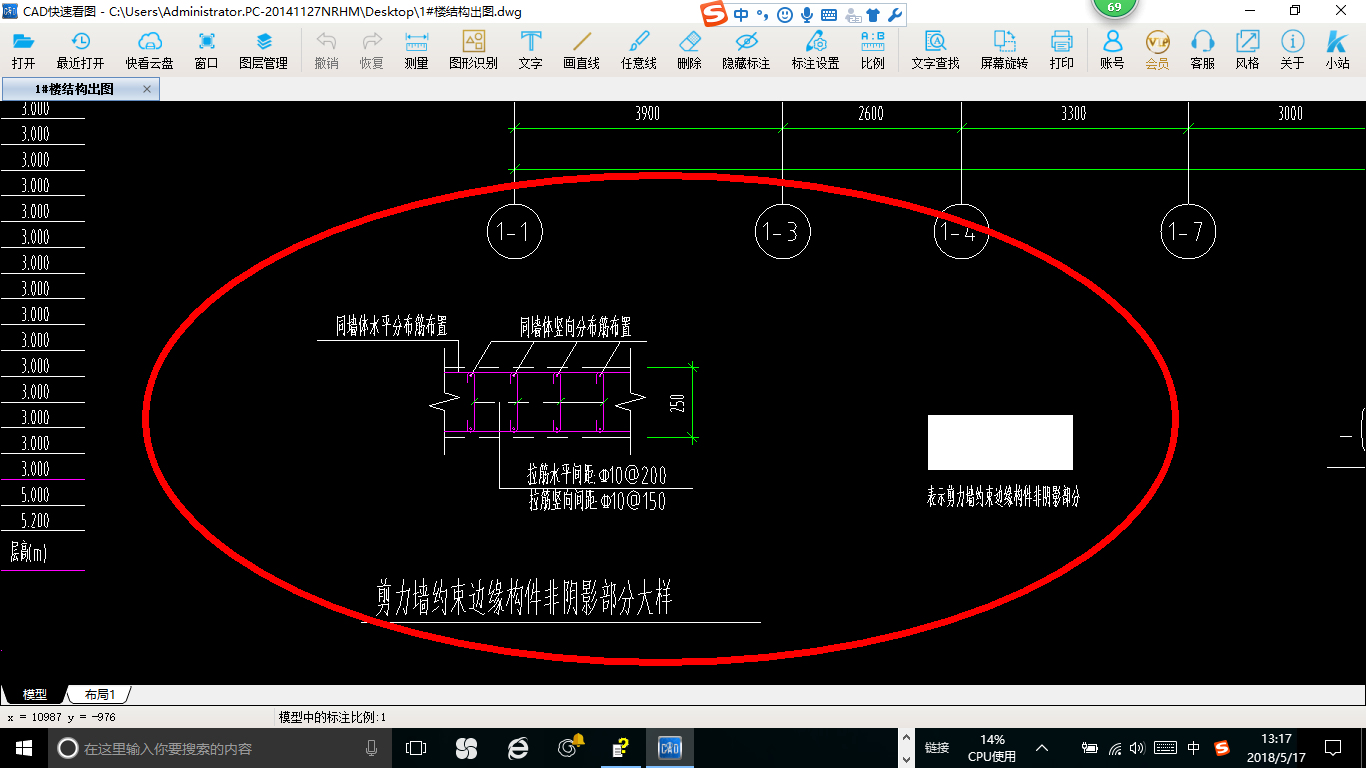Redo with the 恢复 arrow
1366x768 pixels.
pos(371,50)
